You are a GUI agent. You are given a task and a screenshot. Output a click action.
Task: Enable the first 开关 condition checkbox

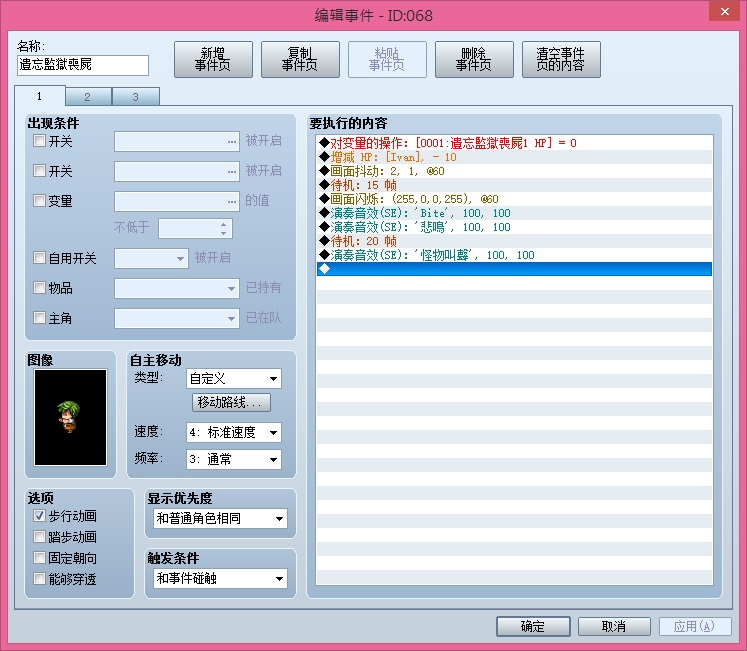click(39, 141)
